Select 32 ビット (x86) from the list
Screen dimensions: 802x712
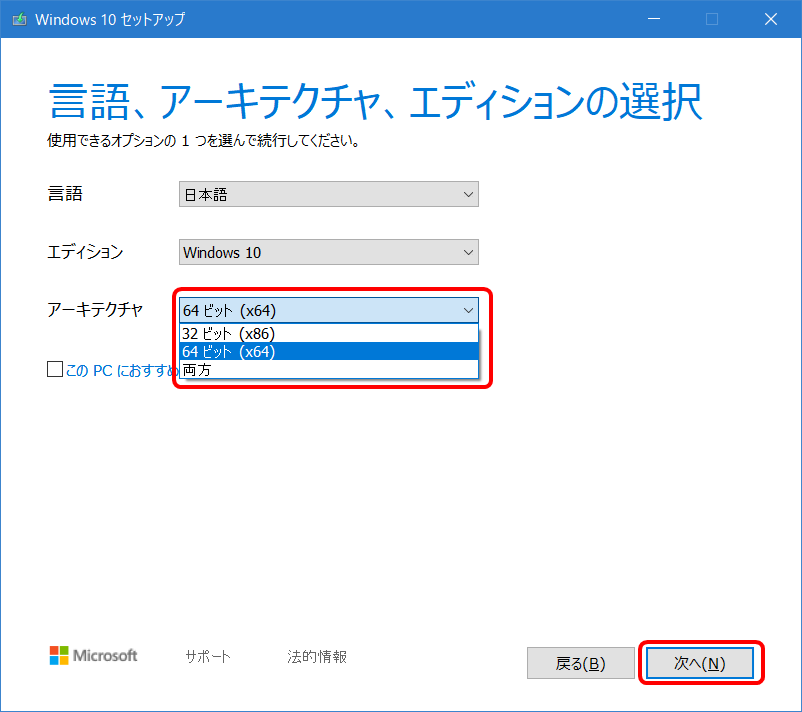tap(328, 333)
